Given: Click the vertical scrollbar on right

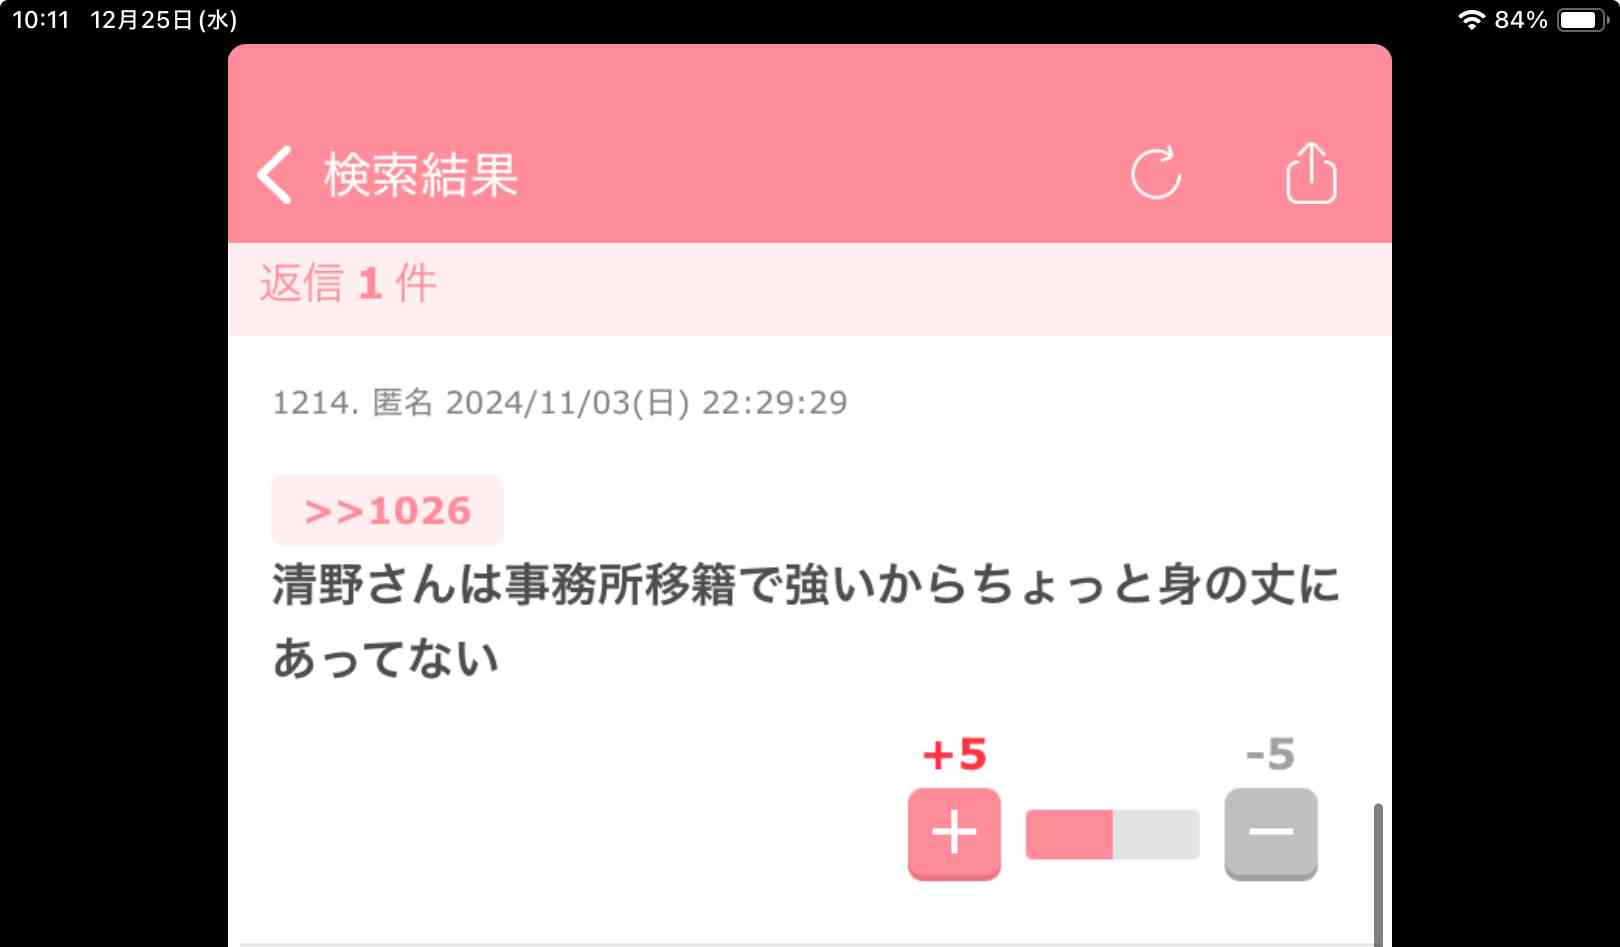Looking at the screenshot, I should click(x=1378, y=874).
